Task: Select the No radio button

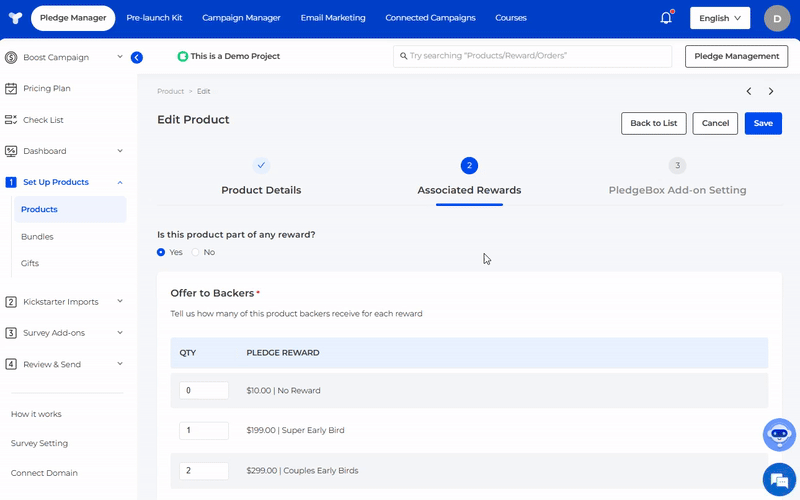Action: pyautogui.click(x=196, y=252)
